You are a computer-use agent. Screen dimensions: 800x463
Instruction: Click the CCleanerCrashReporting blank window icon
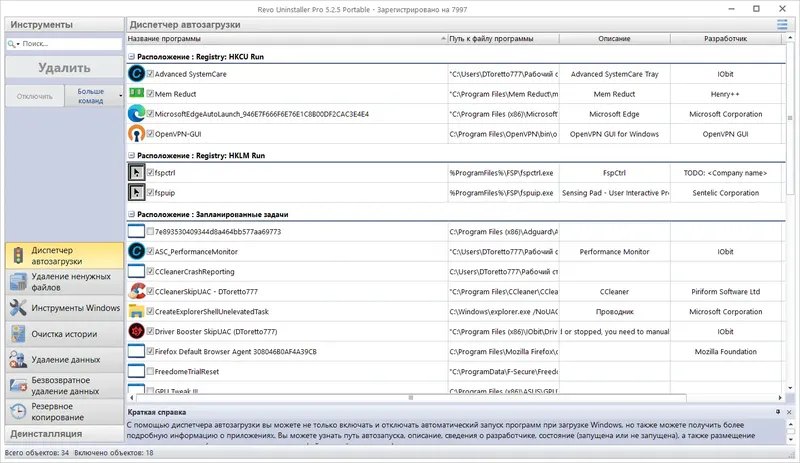point(136,271)
